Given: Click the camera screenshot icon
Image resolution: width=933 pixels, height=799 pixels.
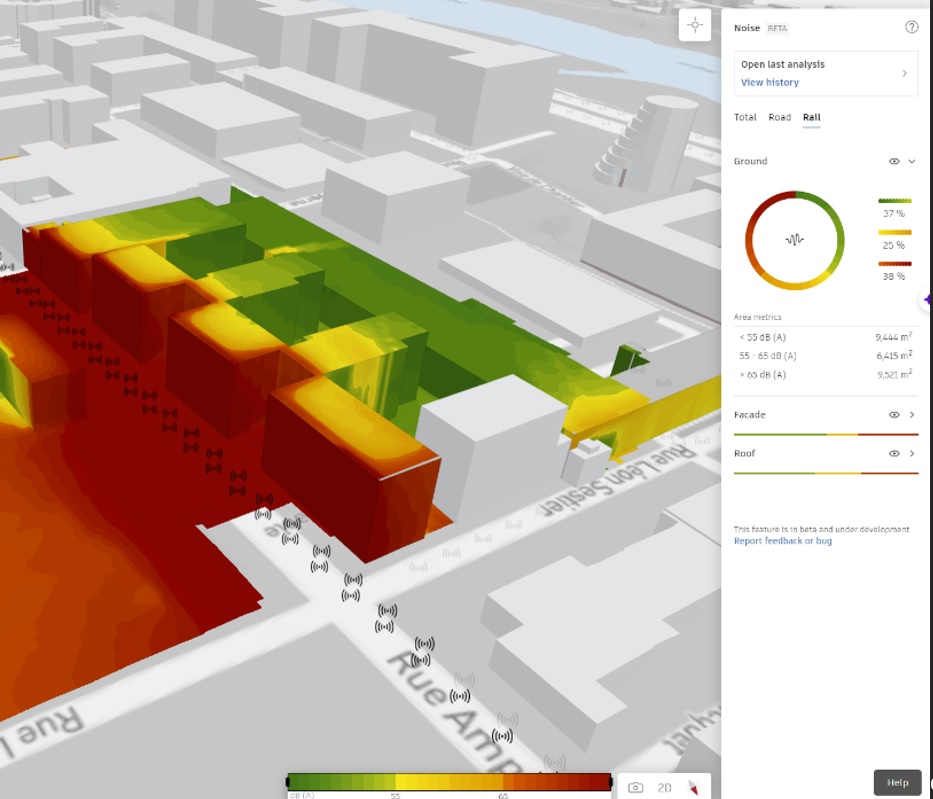Looking at the screenshot, I should (x=635, y=788).
